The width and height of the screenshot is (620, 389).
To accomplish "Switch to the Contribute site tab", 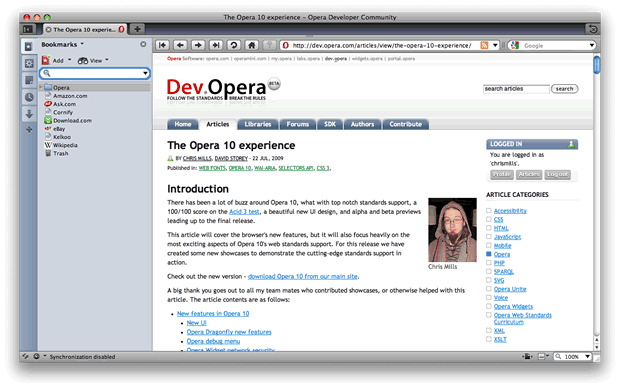I will pyautogui.click(x=406, y=124).
